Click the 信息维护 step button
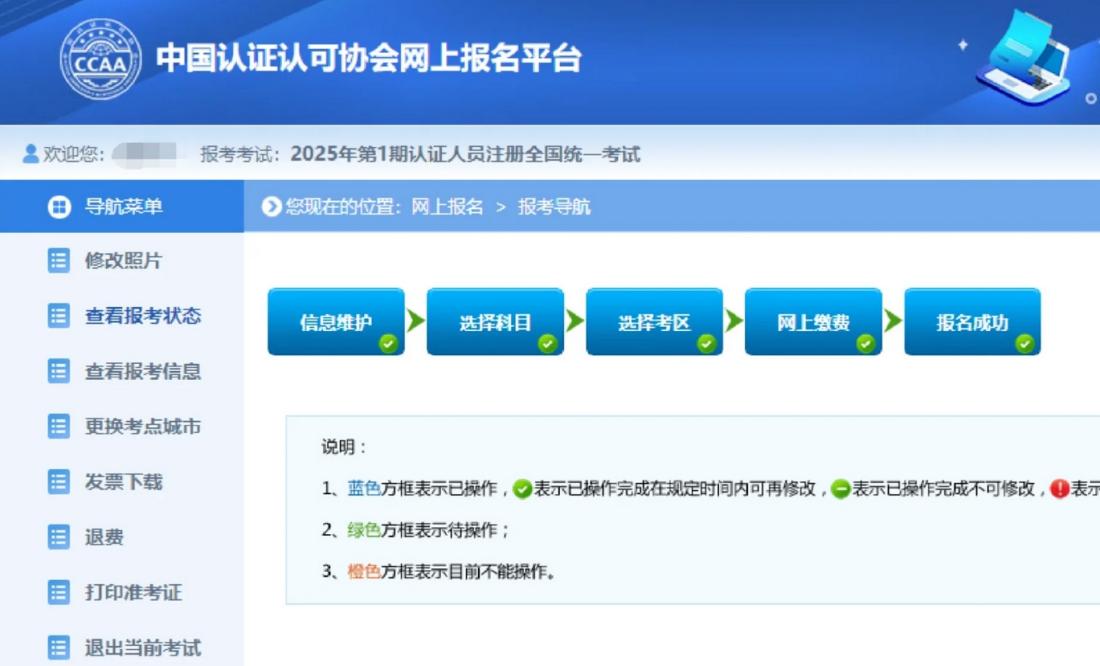This screenshot has width=1100, height=666. tap(336, 322)
